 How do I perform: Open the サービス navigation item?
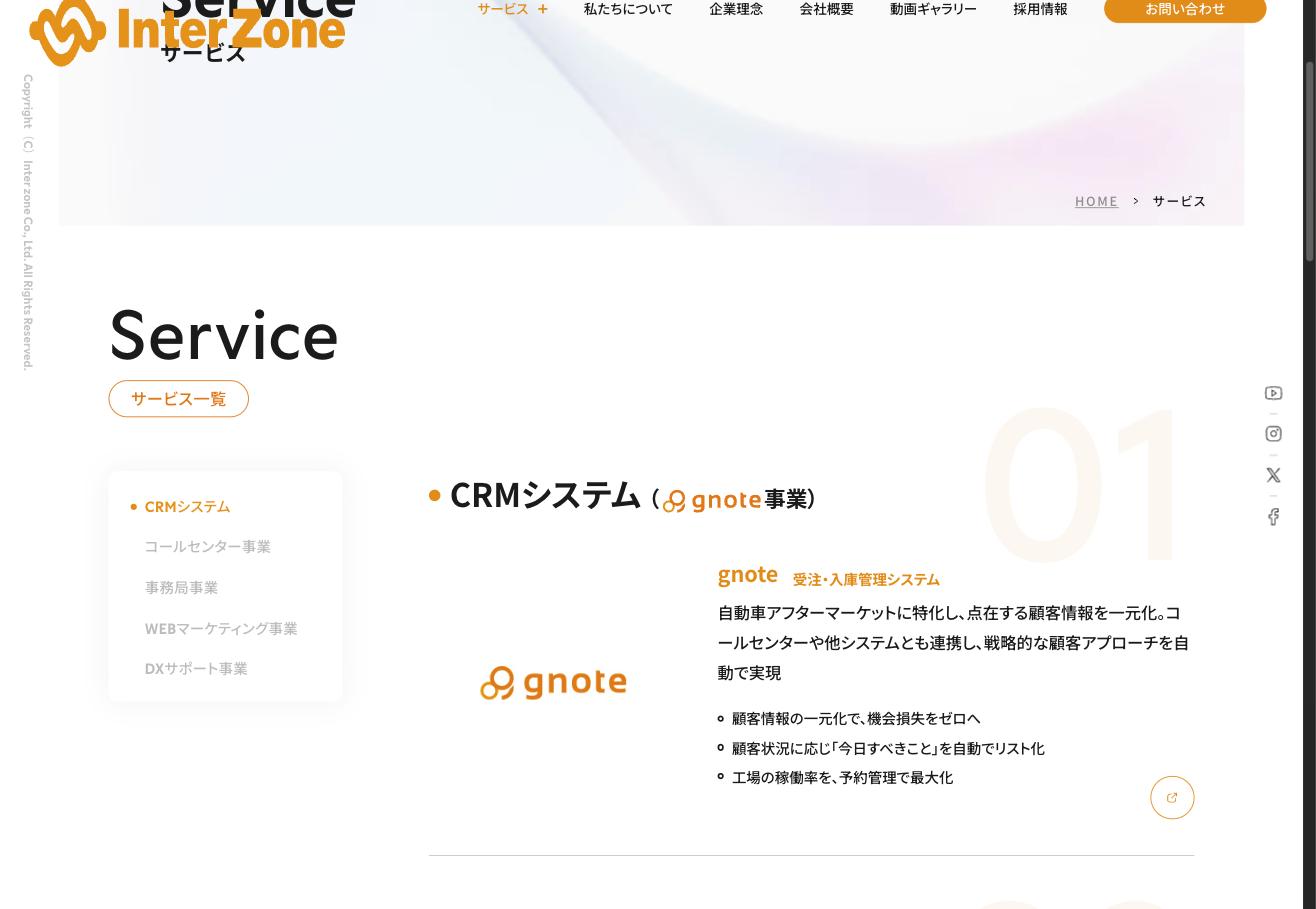pyautogui.click(x=503, y=9)
